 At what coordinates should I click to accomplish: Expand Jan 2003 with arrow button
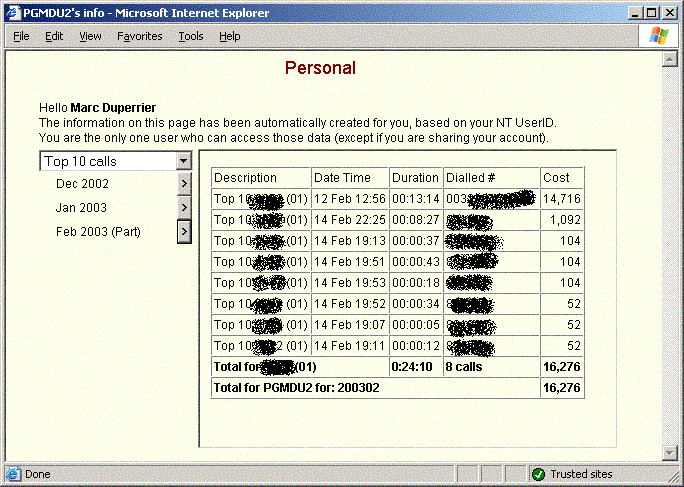184,208
